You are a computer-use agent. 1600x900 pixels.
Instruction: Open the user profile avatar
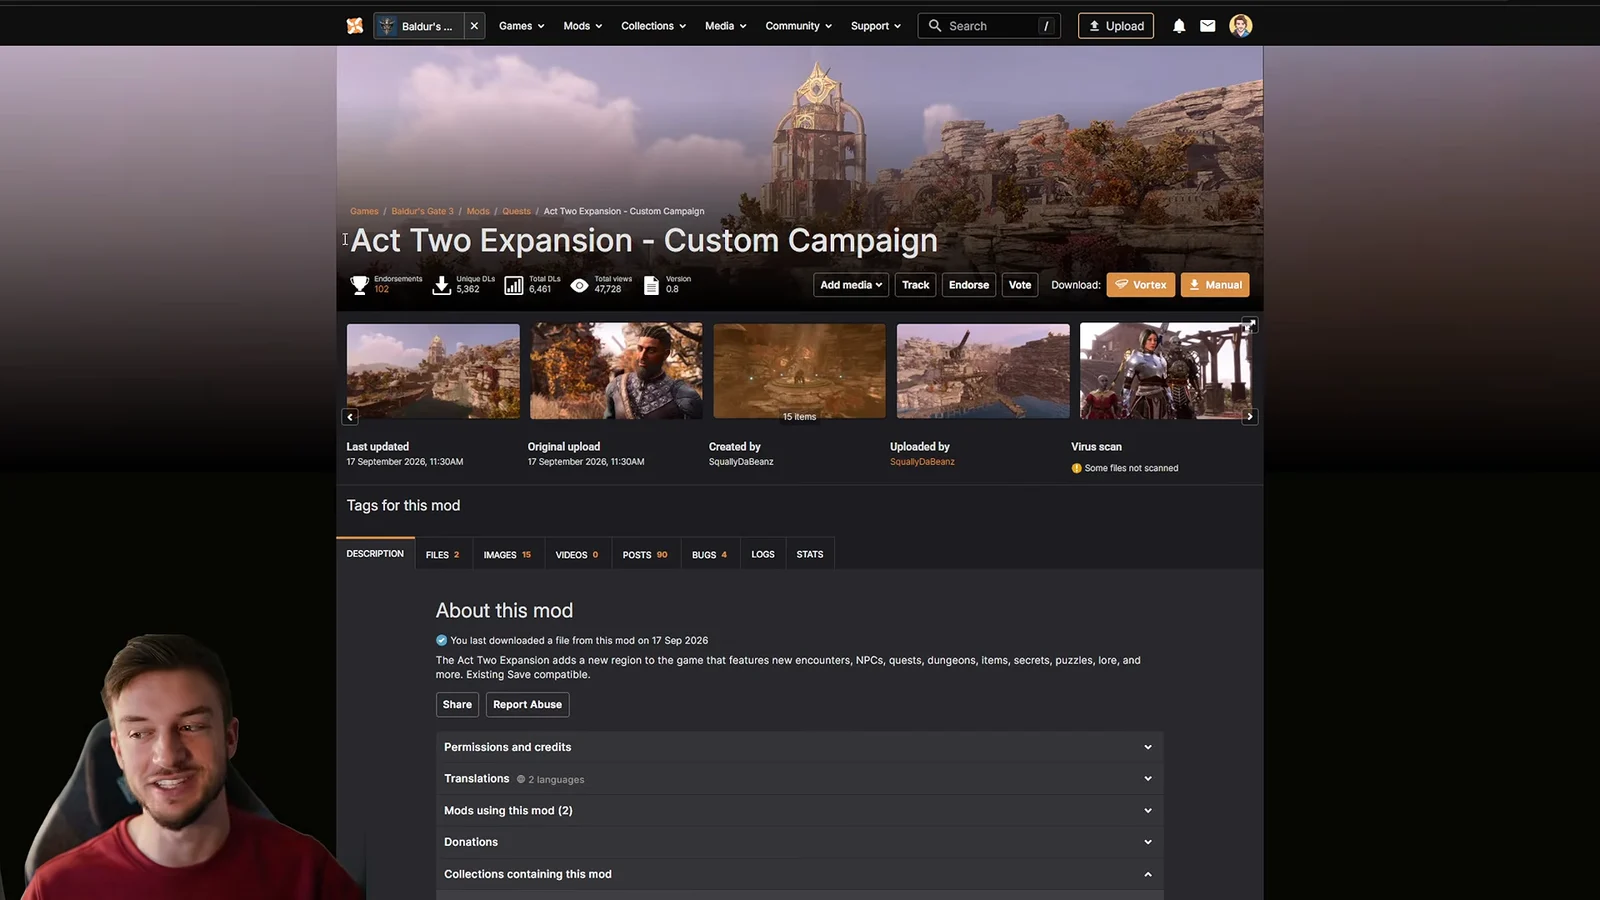1241,26
